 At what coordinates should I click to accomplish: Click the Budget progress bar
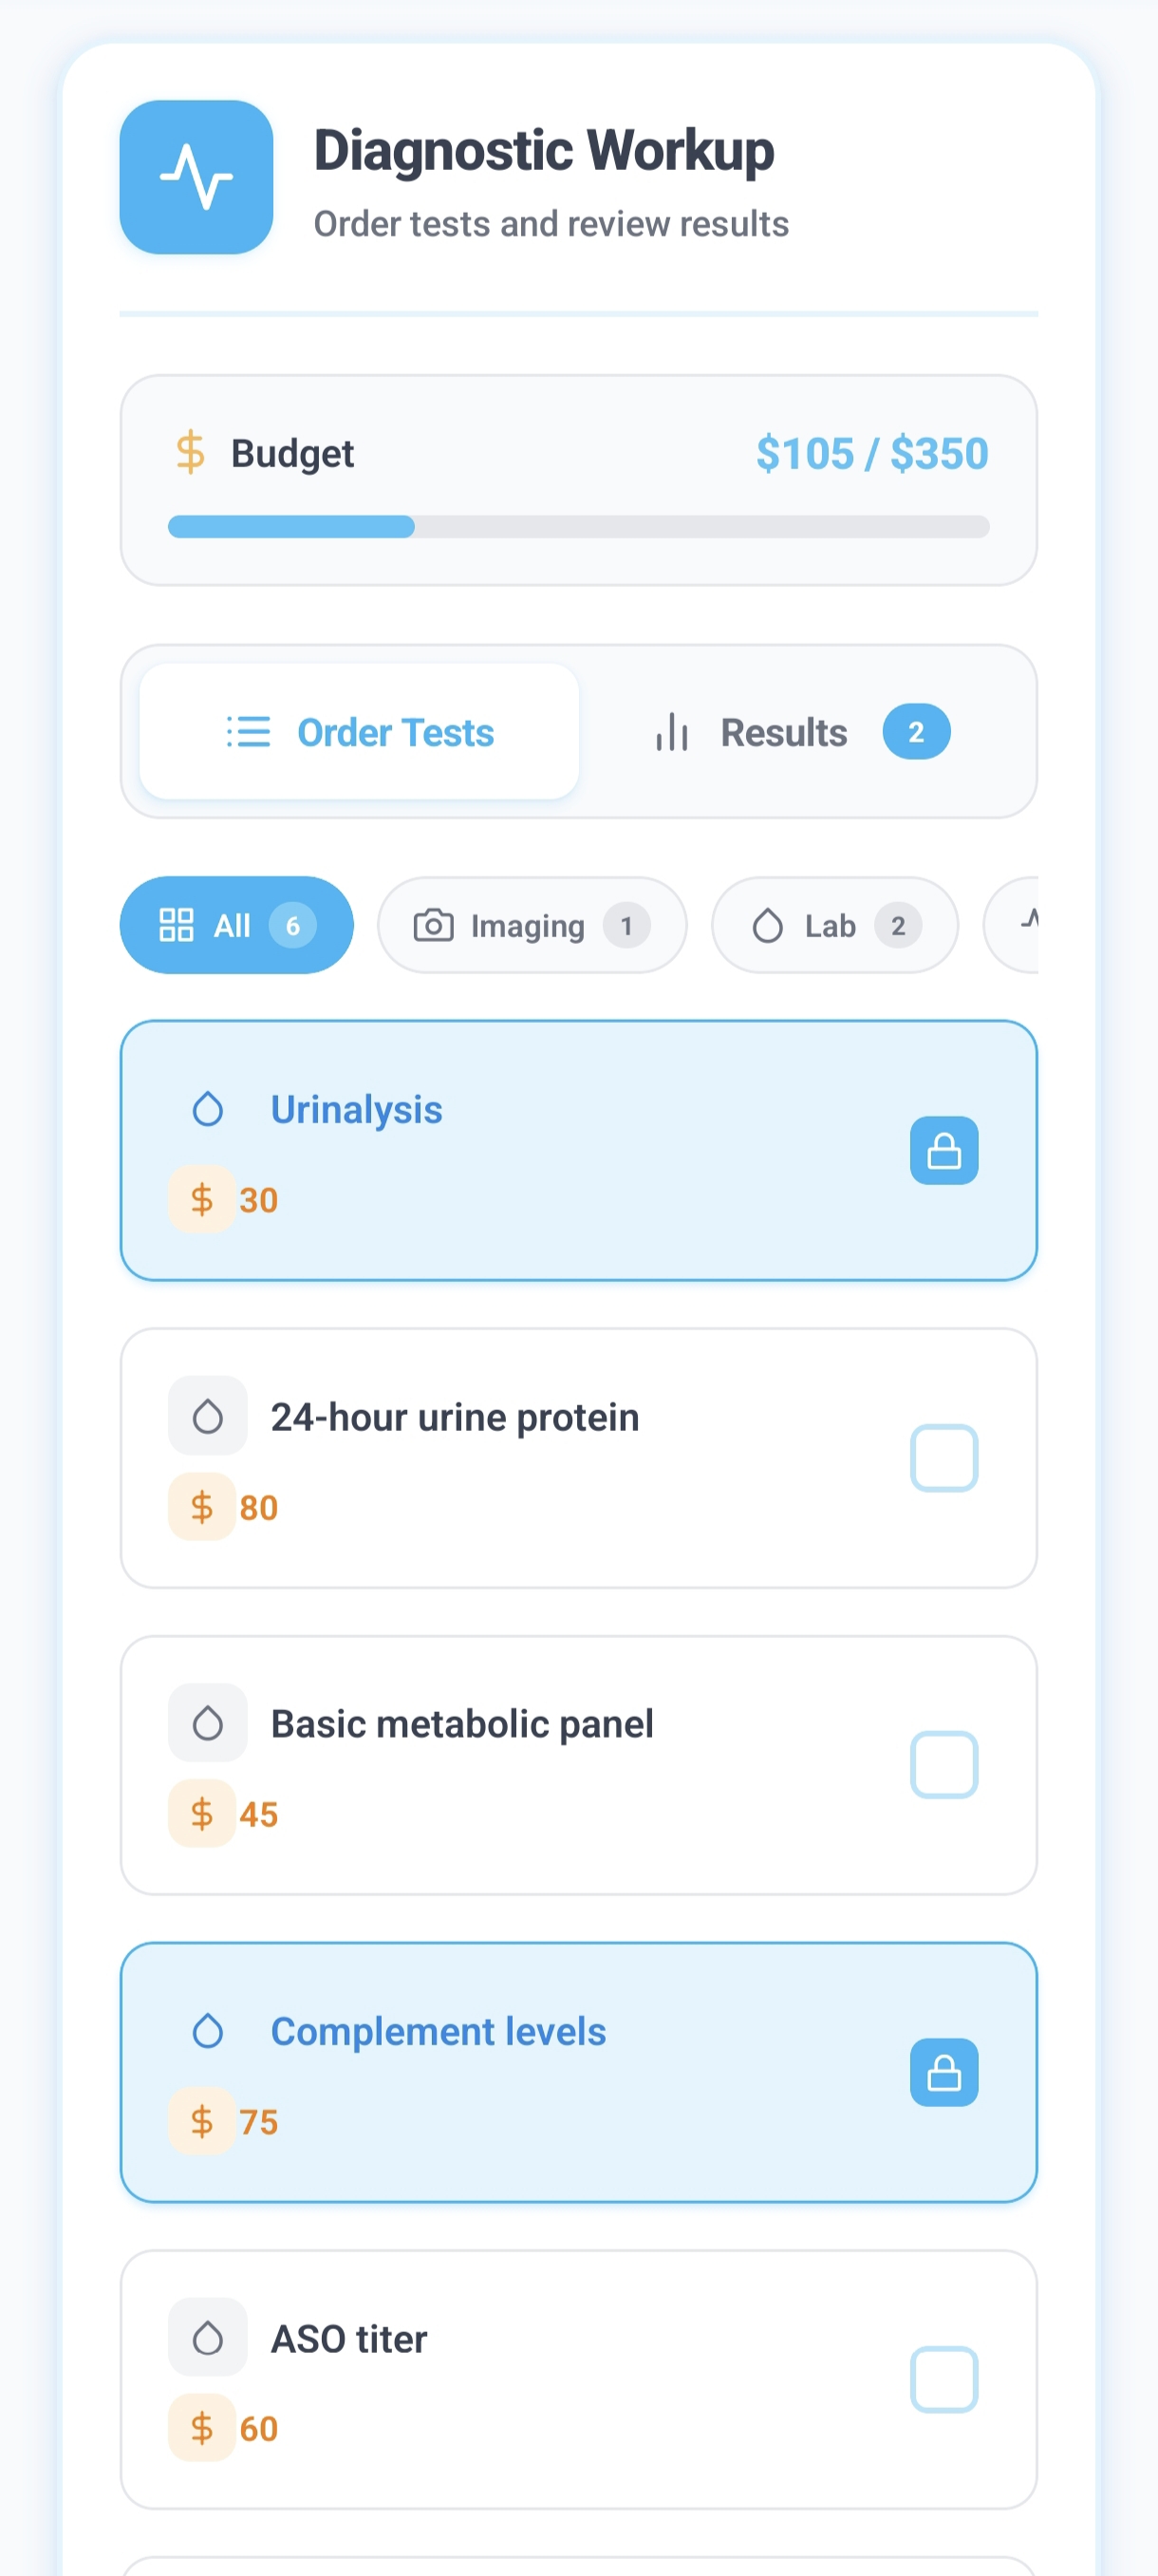click(x=578, y=527)
